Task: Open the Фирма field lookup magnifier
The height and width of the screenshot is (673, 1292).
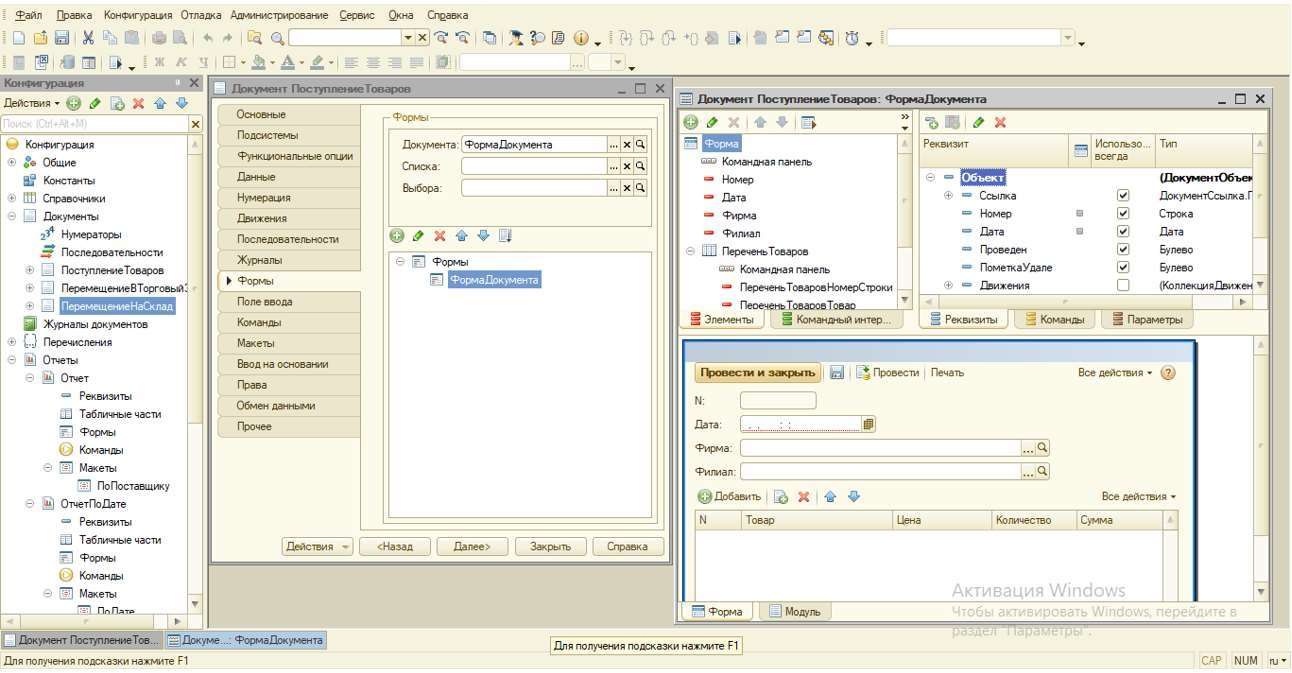Action: [x=1042, y=448]
